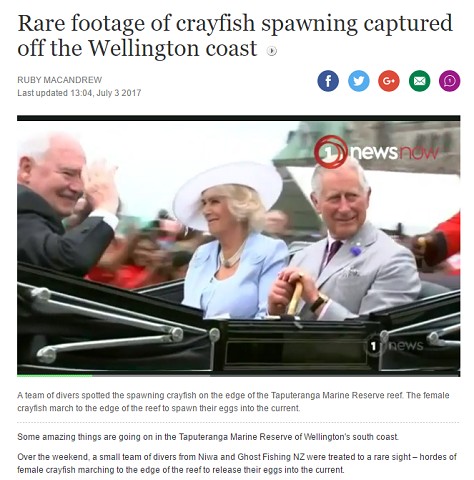Viewport: 474px width, 480px height.
Task: Click the 1 news watermark at the video's corner
Action: [x=395, y=346]
